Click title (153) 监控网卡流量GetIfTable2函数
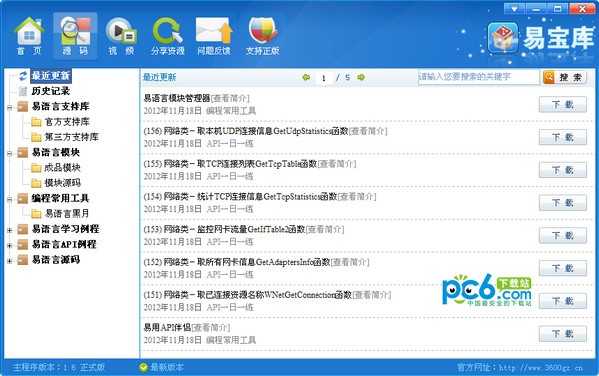This screenshot has height=376, width=599. 224,229
